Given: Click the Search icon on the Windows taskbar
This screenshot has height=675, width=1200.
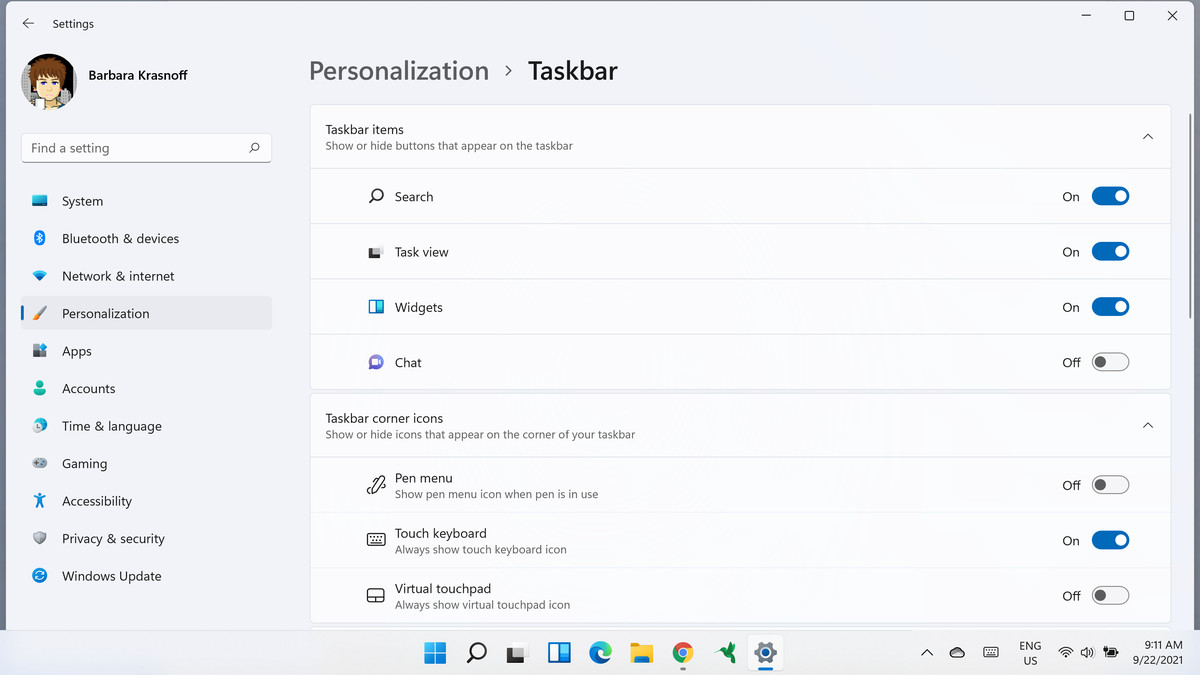Looking at the screenshot, I should coord(477,653).
